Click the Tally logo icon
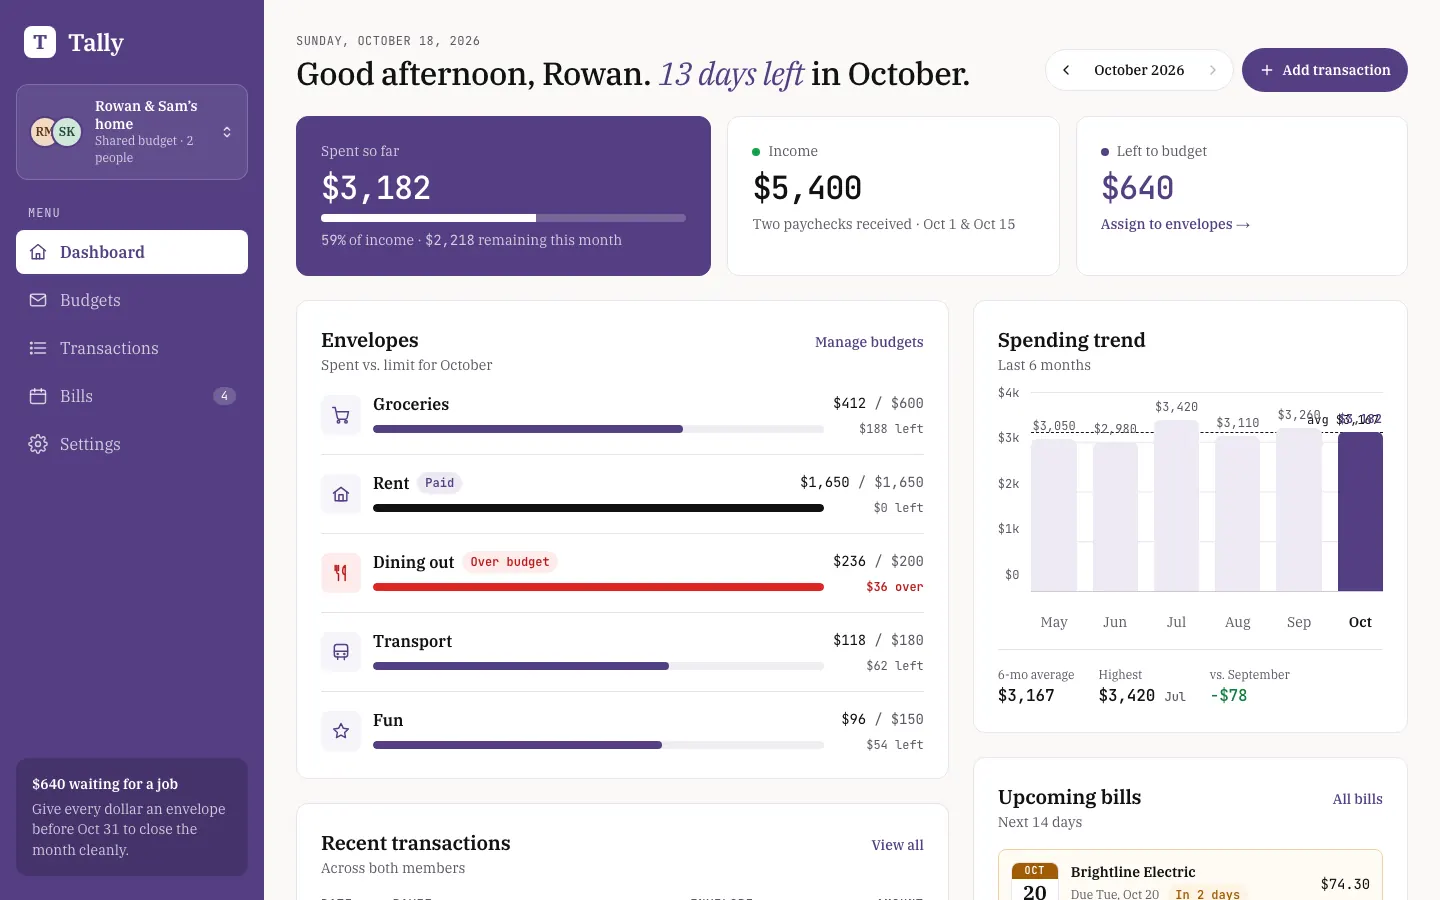The width and height of the screenshot is (1440, 900). tap(40, 42)
